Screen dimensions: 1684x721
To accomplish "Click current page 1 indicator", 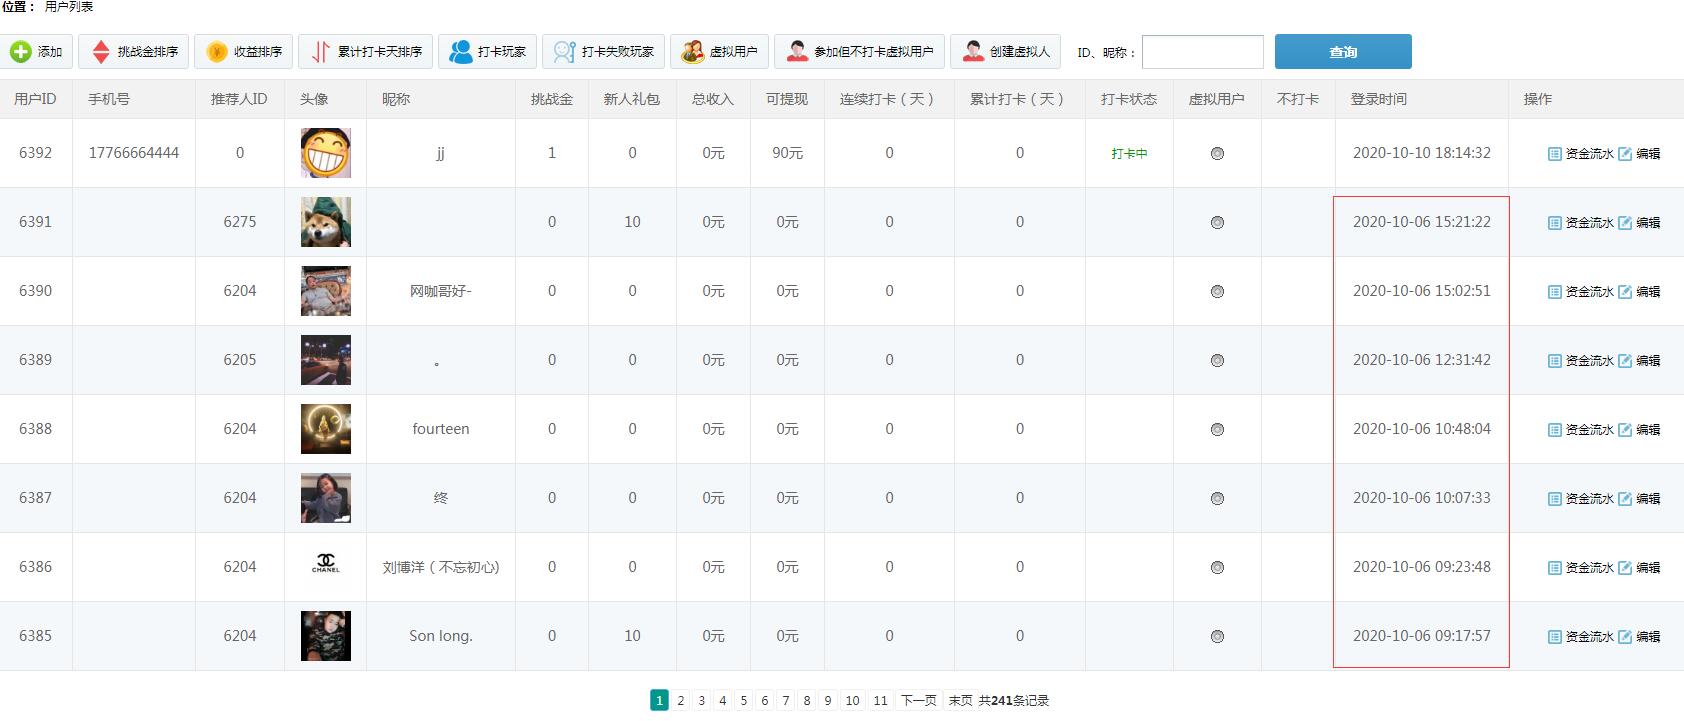I will [x=659, y=700].
